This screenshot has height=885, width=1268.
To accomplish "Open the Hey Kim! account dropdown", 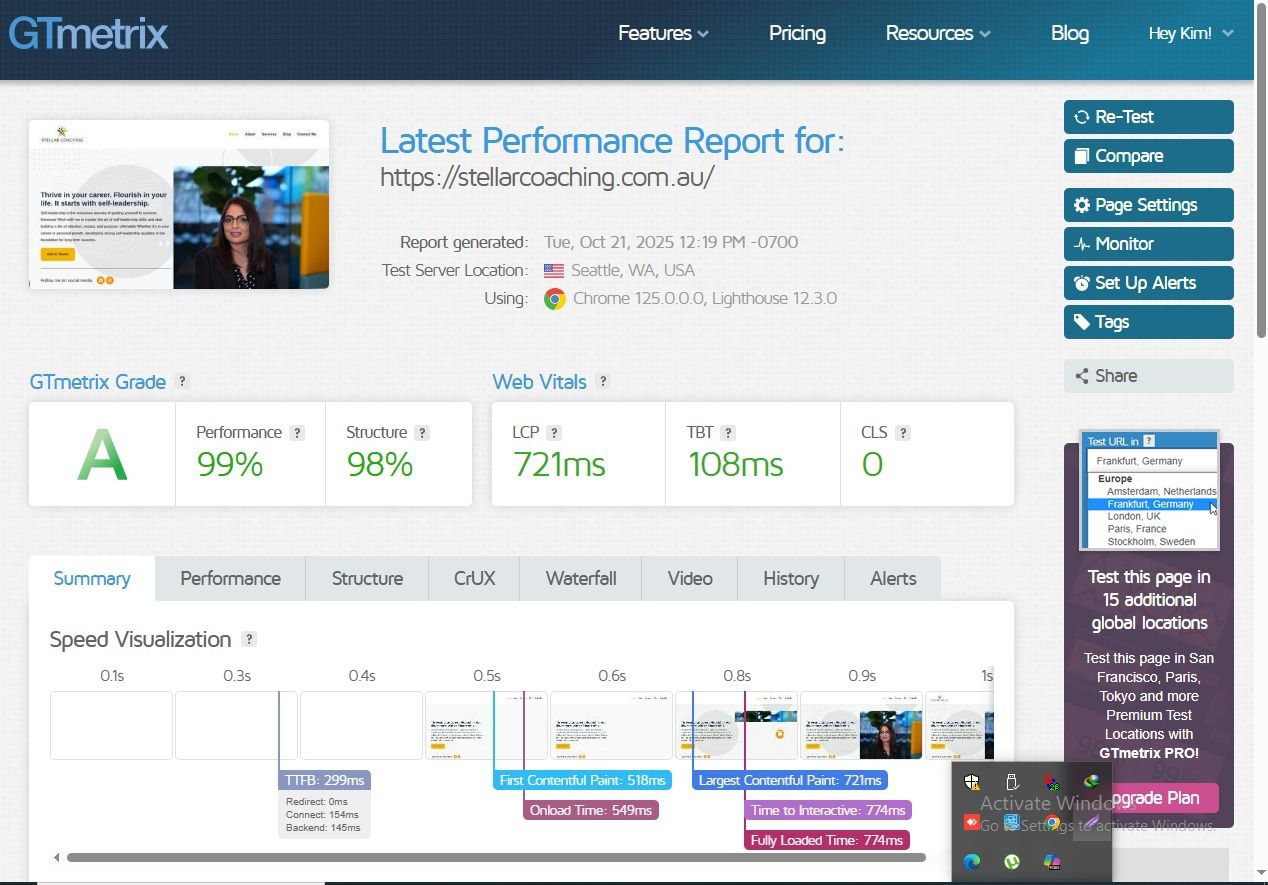I will [x=1191, y=33].
